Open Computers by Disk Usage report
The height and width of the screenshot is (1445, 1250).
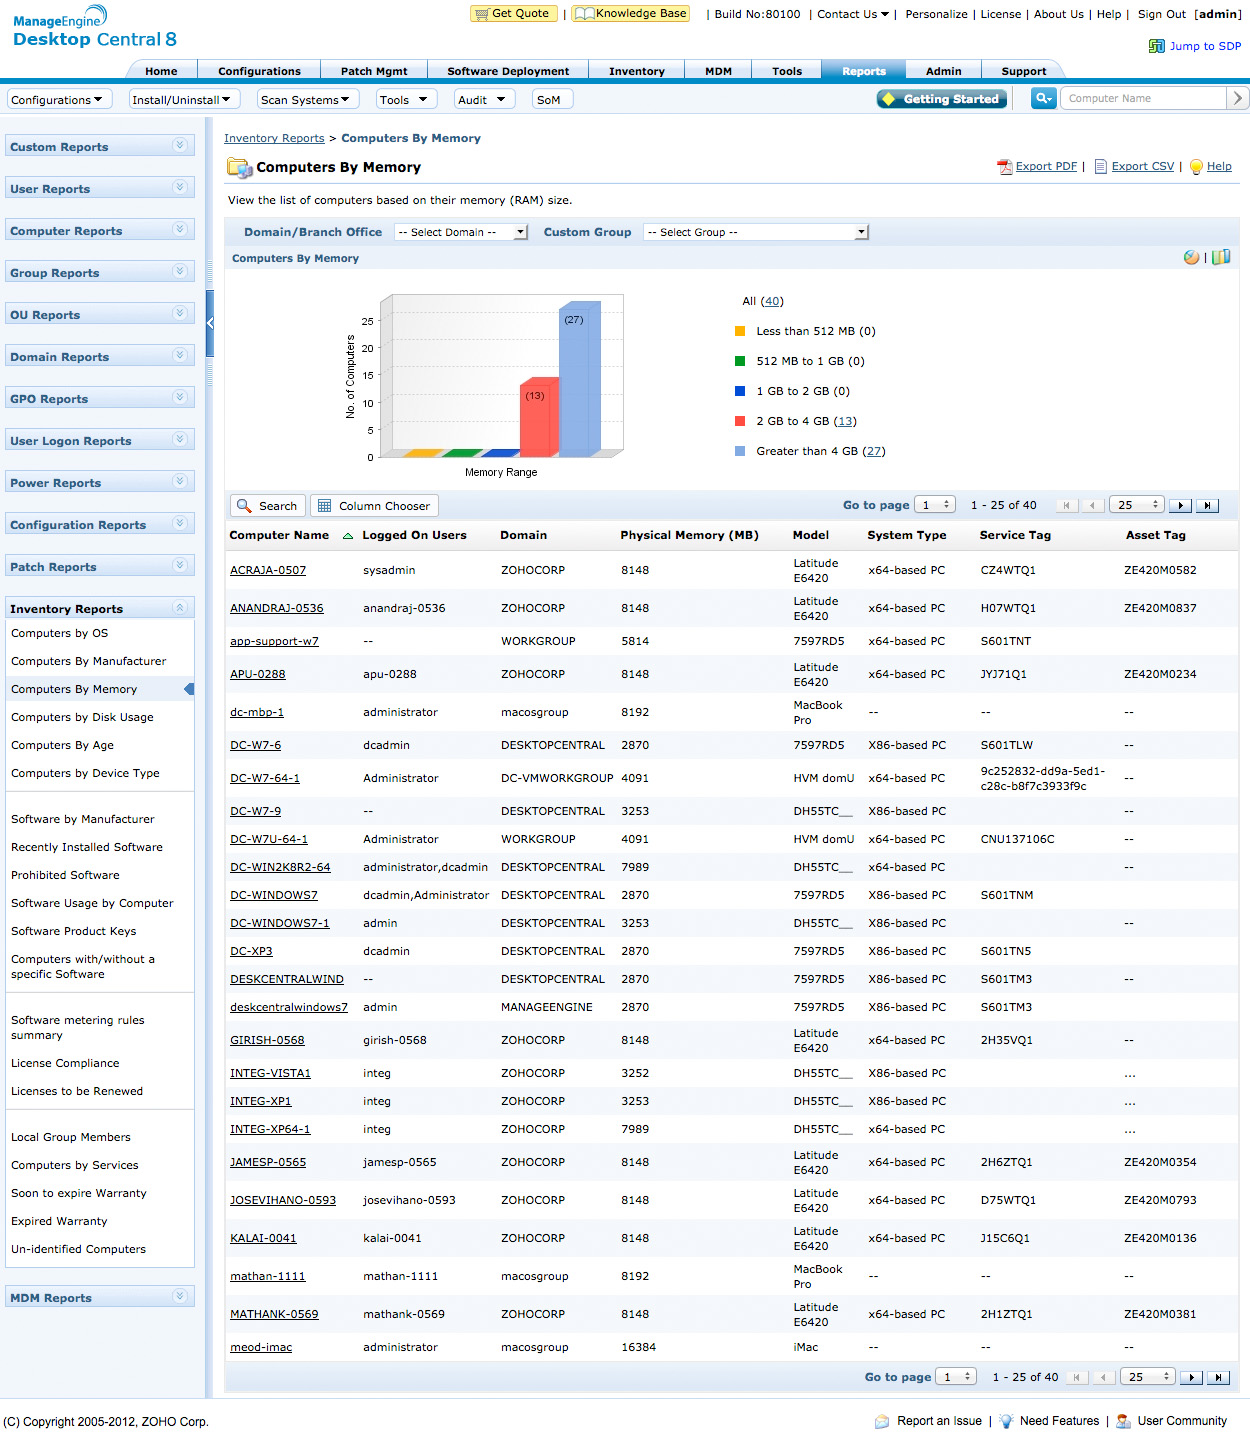point(82,717)
